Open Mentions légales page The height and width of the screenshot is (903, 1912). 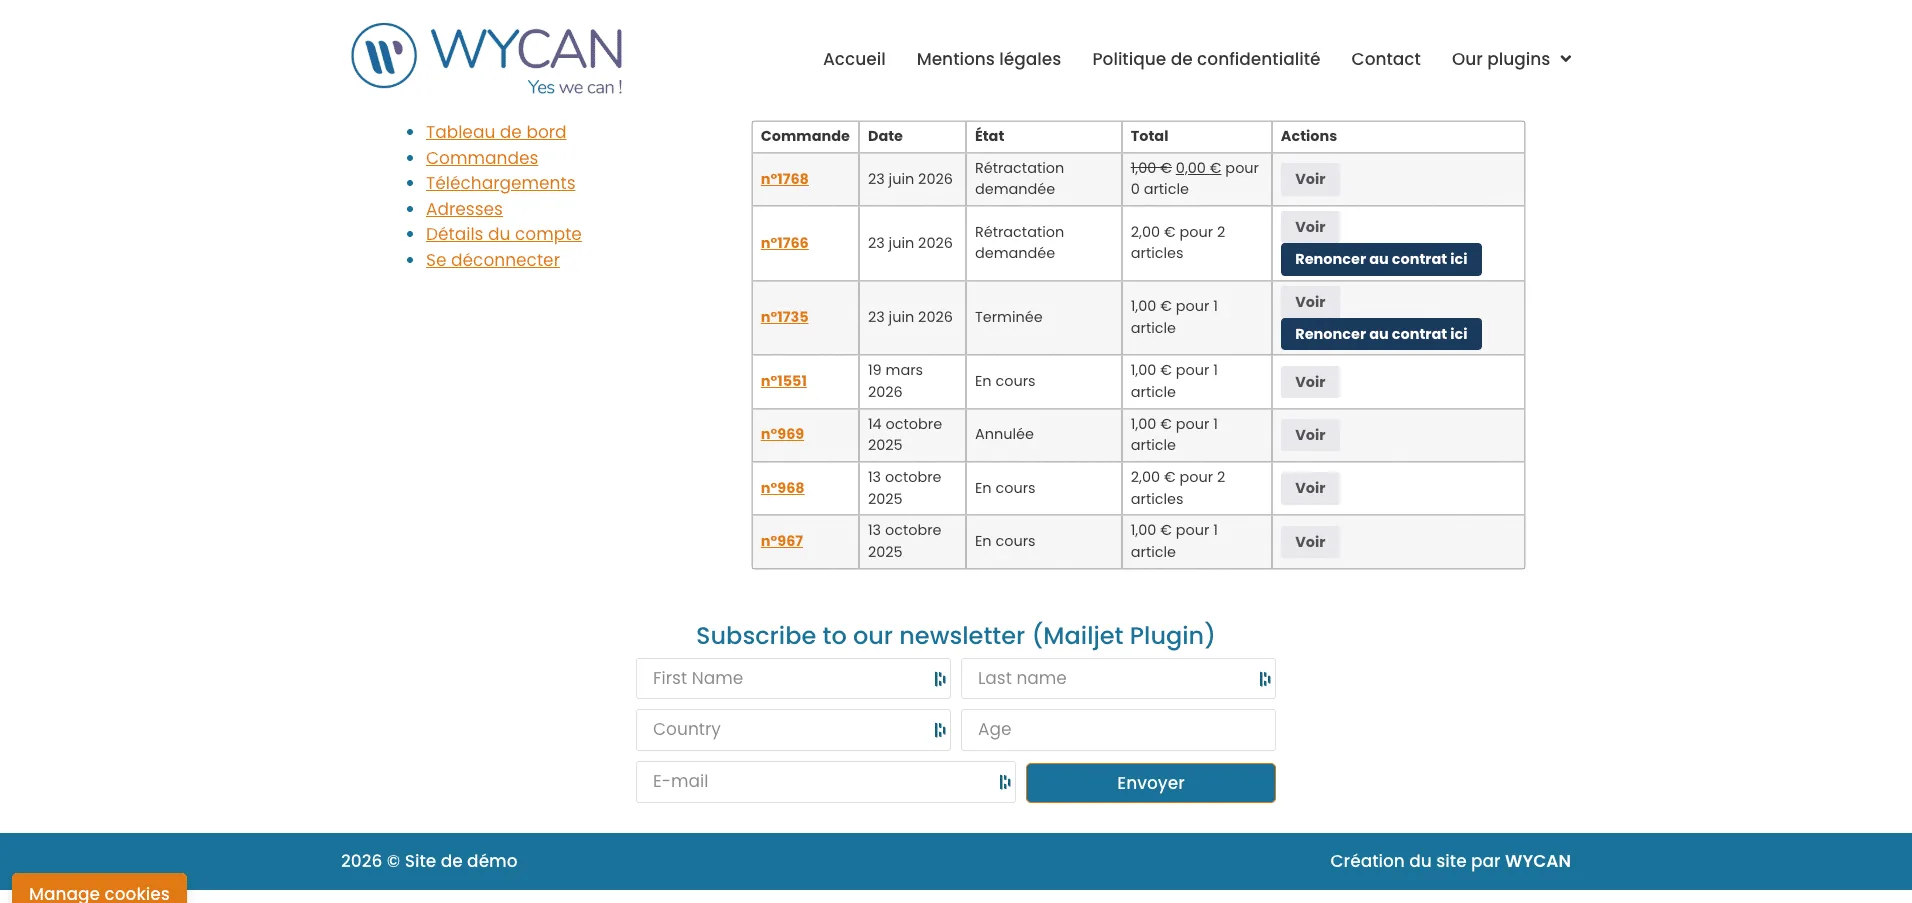point(988,59)
